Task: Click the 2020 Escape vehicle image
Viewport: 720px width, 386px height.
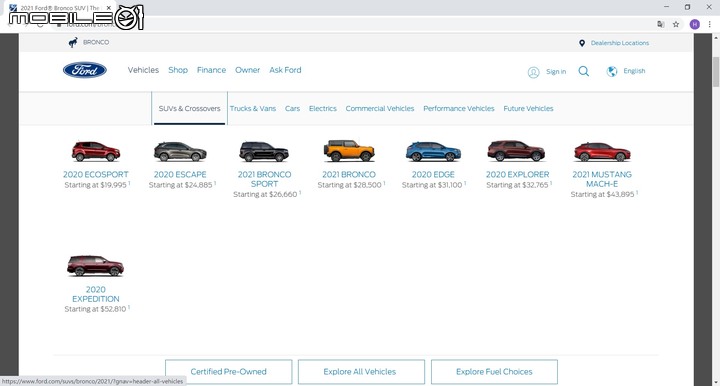Action: pos(180,151)
